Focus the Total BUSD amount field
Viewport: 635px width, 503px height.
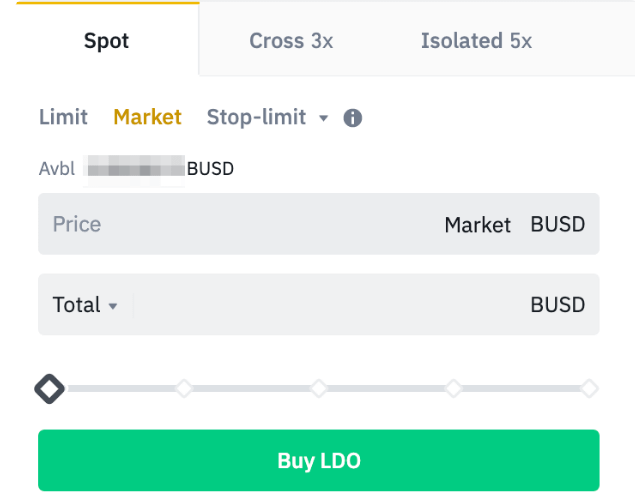click(319, 305)
